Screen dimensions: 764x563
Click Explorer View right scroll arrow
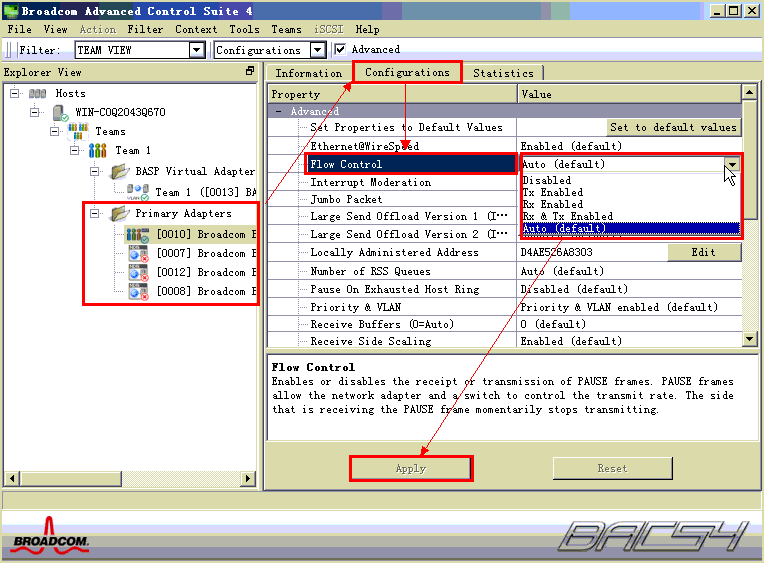click(248, 478)
